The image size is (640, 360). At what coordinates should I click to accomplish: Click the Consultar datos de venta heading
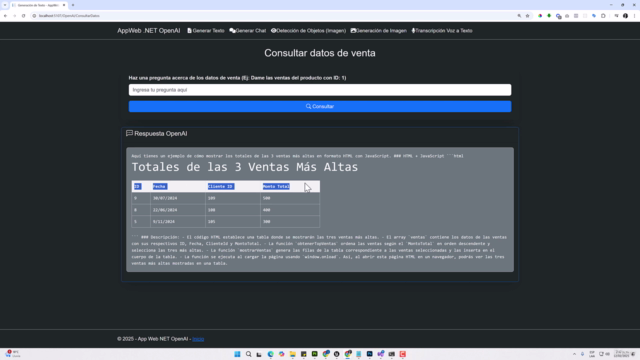tap(320, 53)
